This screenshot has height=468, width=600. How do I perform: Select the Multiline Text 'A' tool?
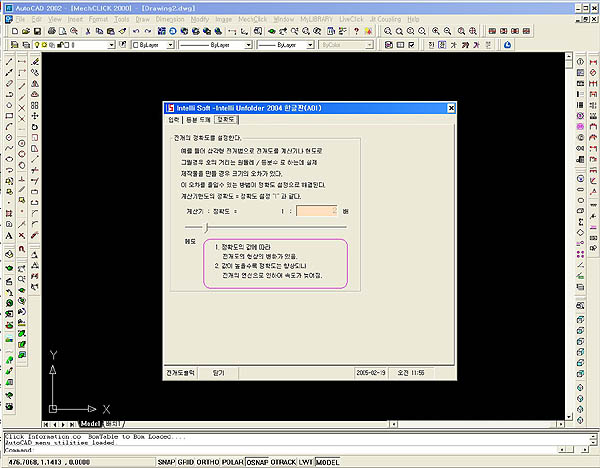9,235
